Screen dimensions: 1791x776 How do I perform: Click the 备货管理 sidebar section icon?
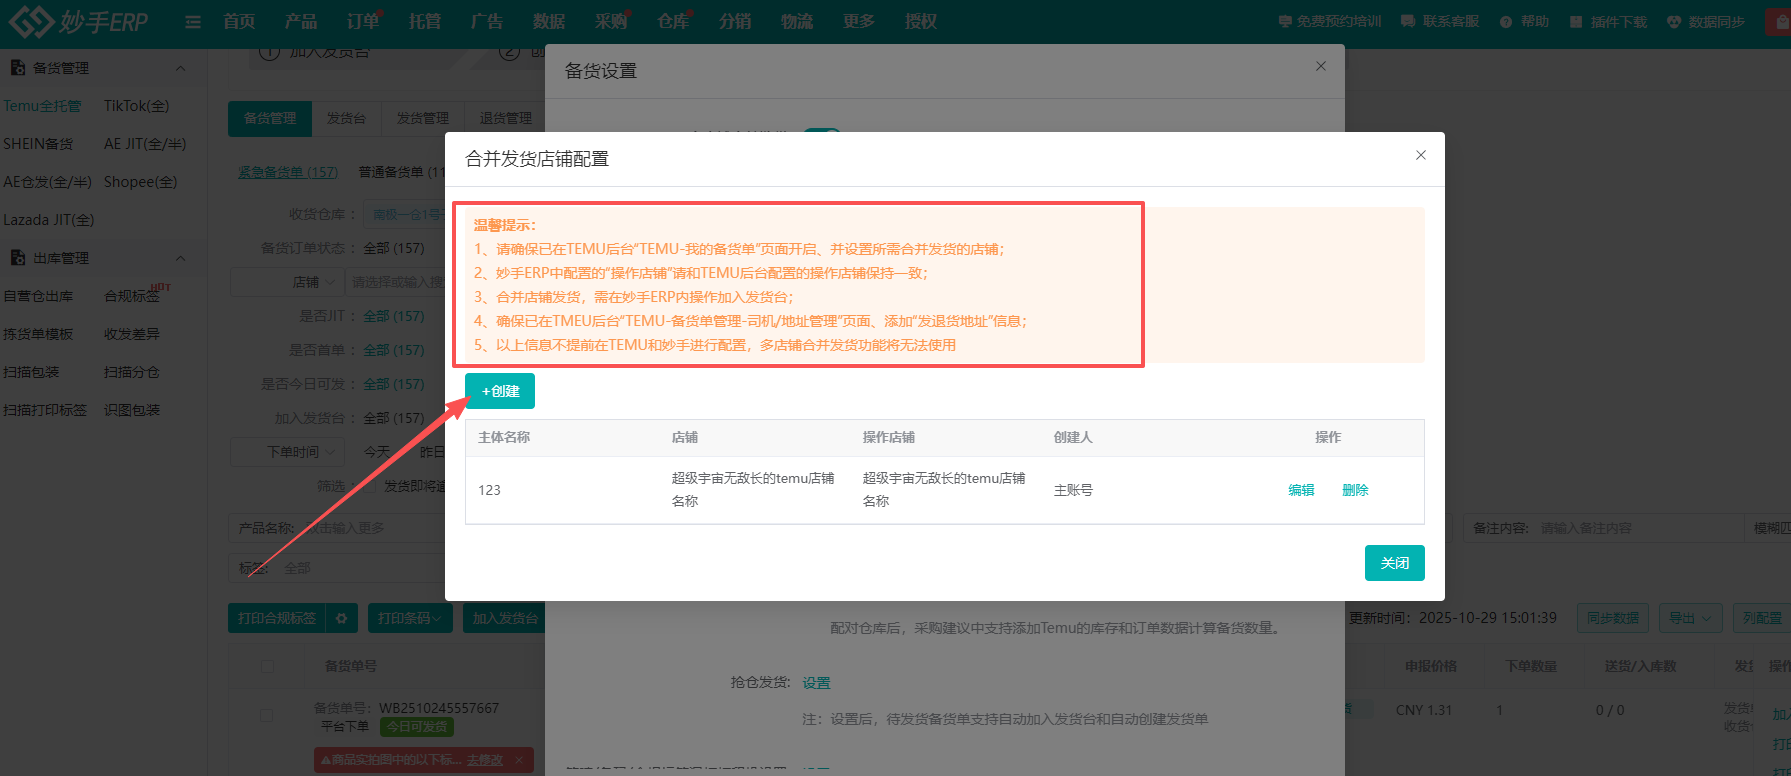(x=17, y=68)
